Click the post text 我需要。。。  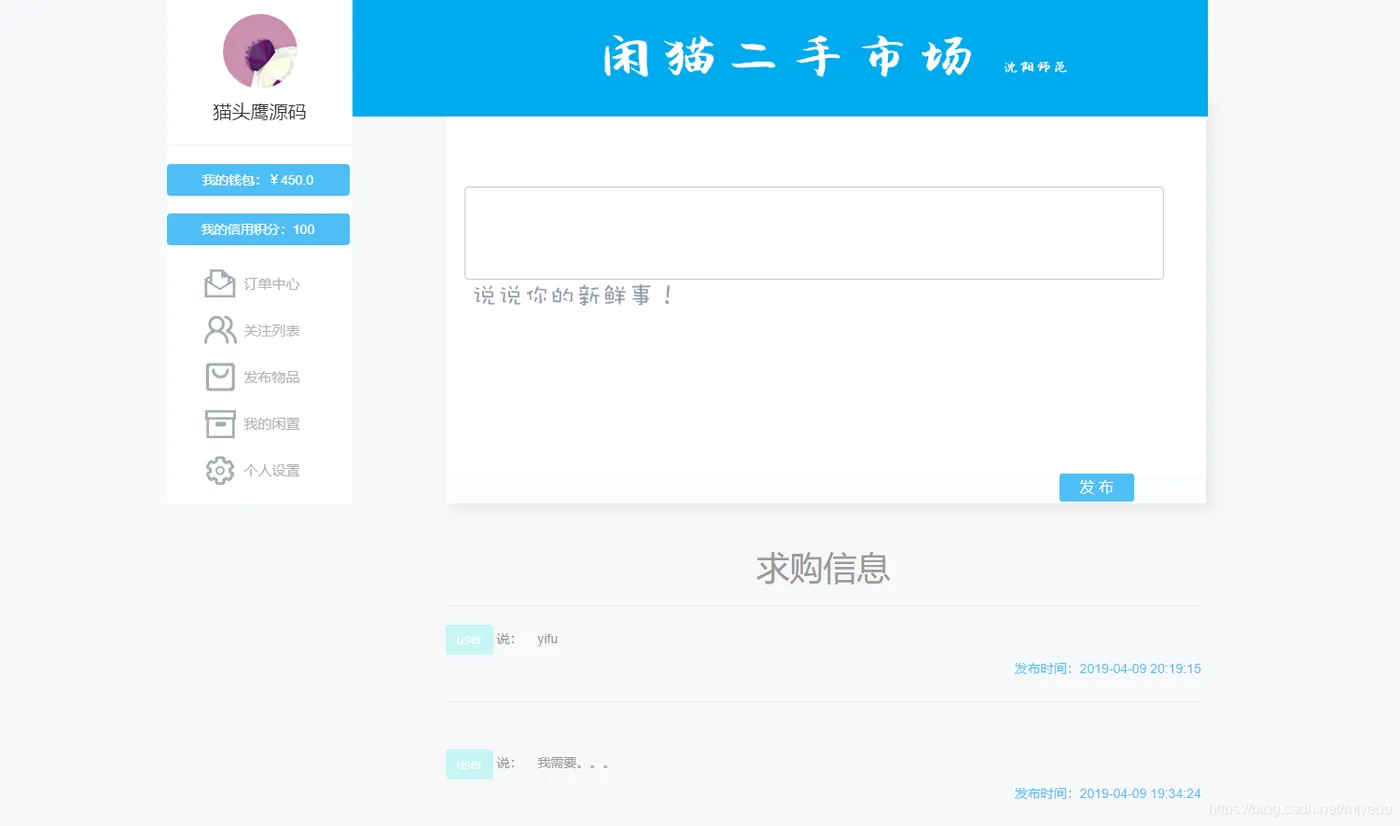click(573, 764)
